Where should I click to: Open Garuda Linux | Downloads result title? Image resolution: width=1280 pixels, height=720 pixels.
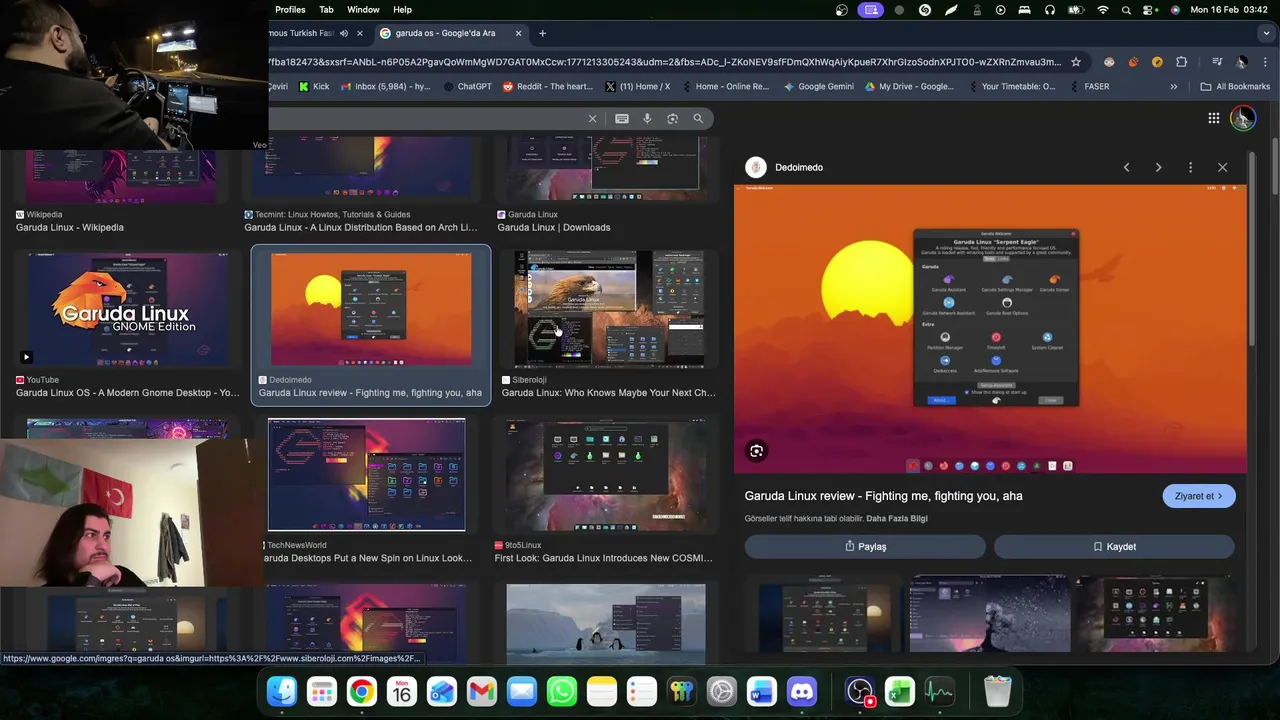point(554,228)
